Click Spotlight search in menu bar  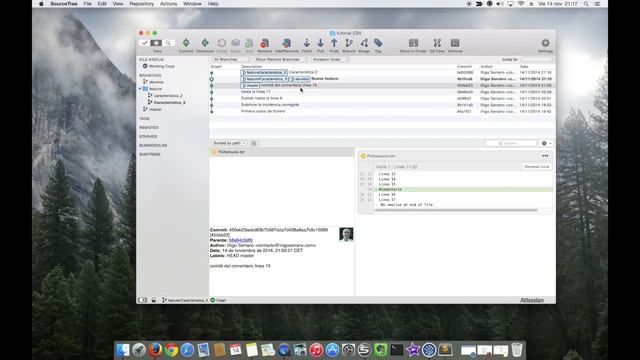click(586, 4)
